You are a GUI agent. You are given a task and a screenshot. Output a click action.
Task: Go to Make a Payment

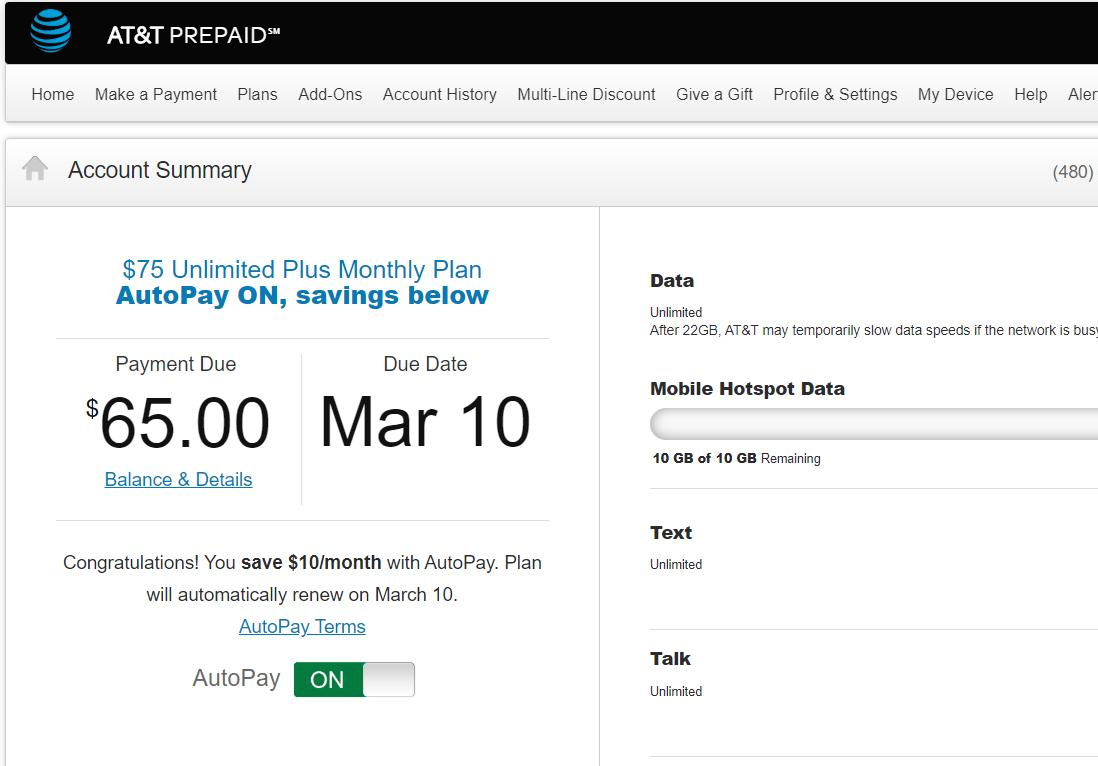click(x=155, y=95)
